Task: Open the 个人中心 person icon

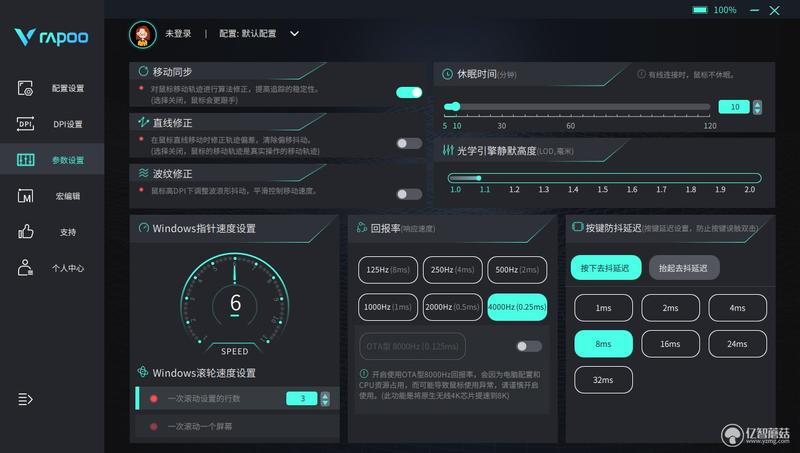Action: point(25,267)
